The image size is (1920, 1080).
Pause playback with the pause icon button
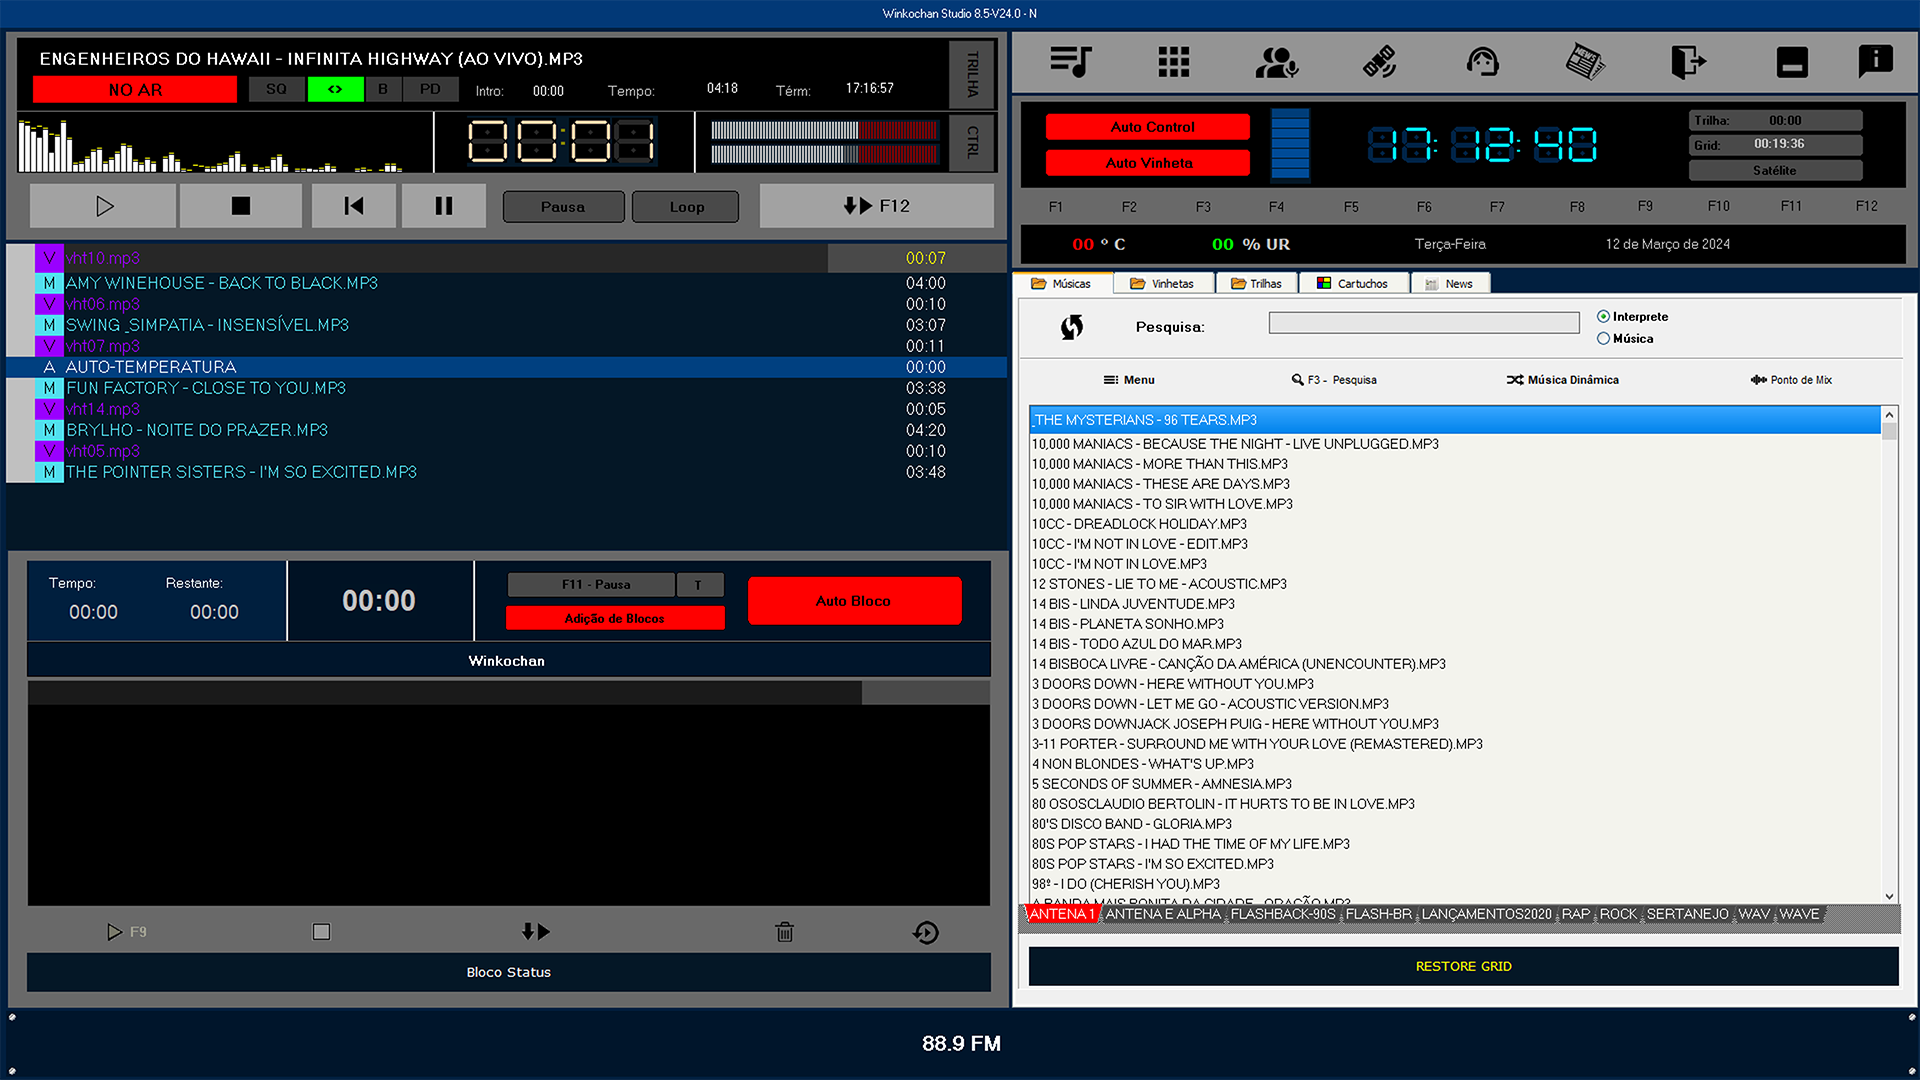(444, 206)
